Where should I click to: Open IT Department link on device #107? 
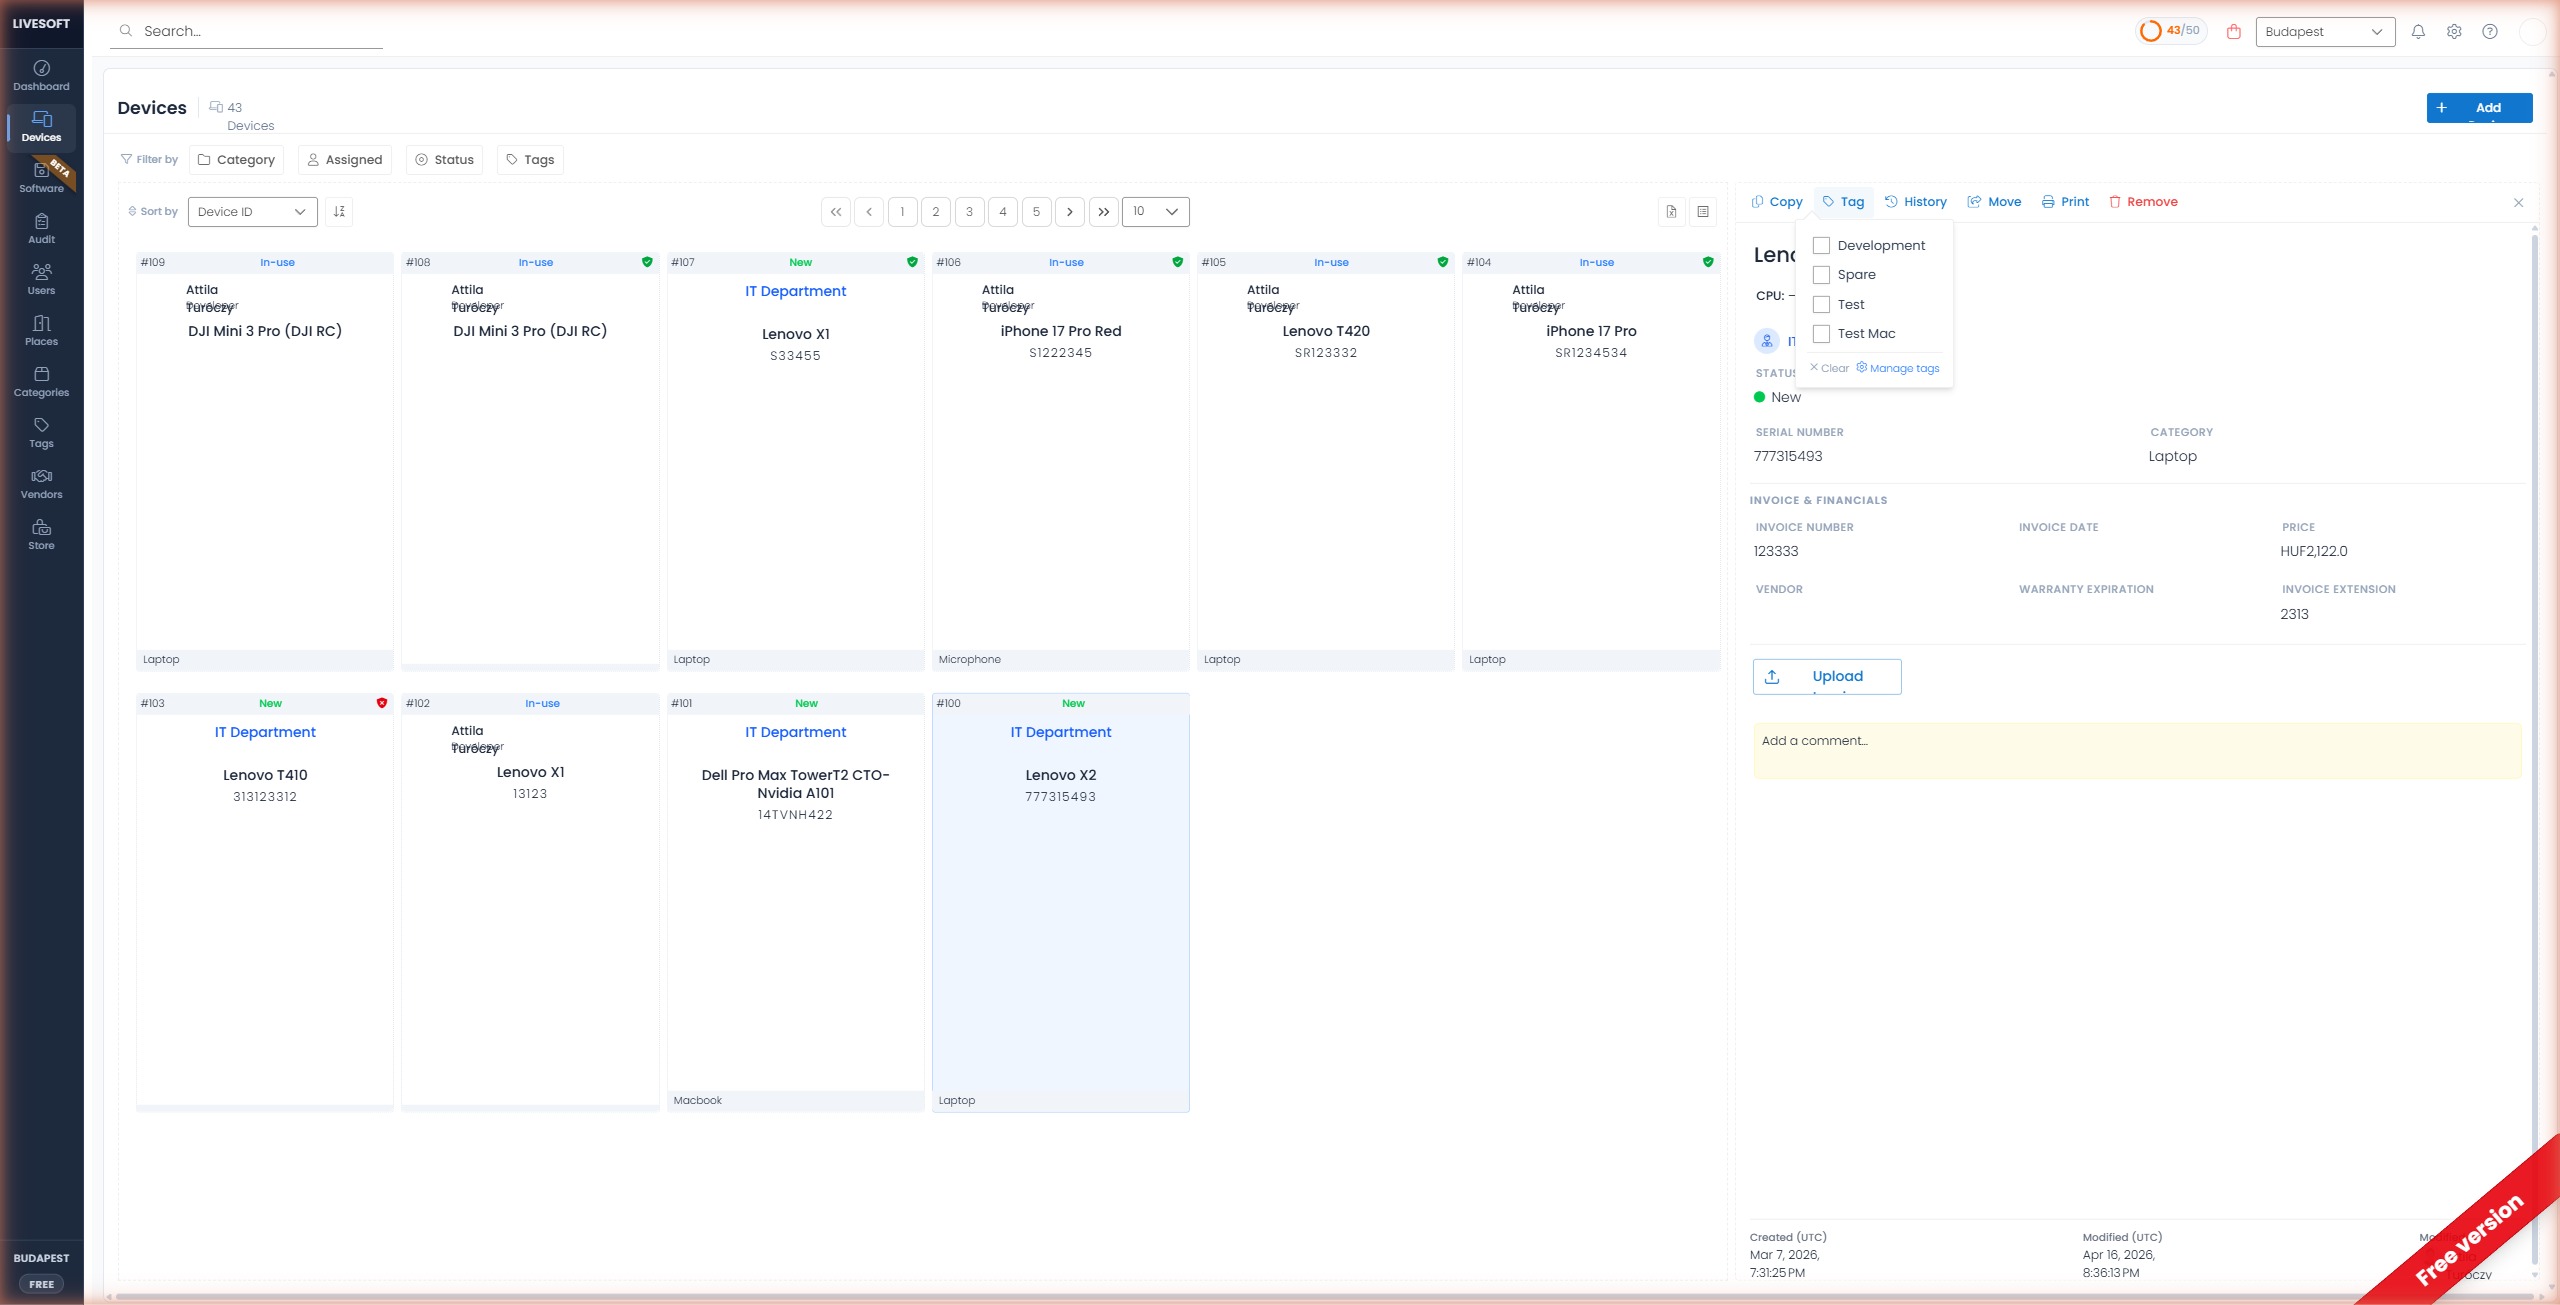(x=795, y=291)
